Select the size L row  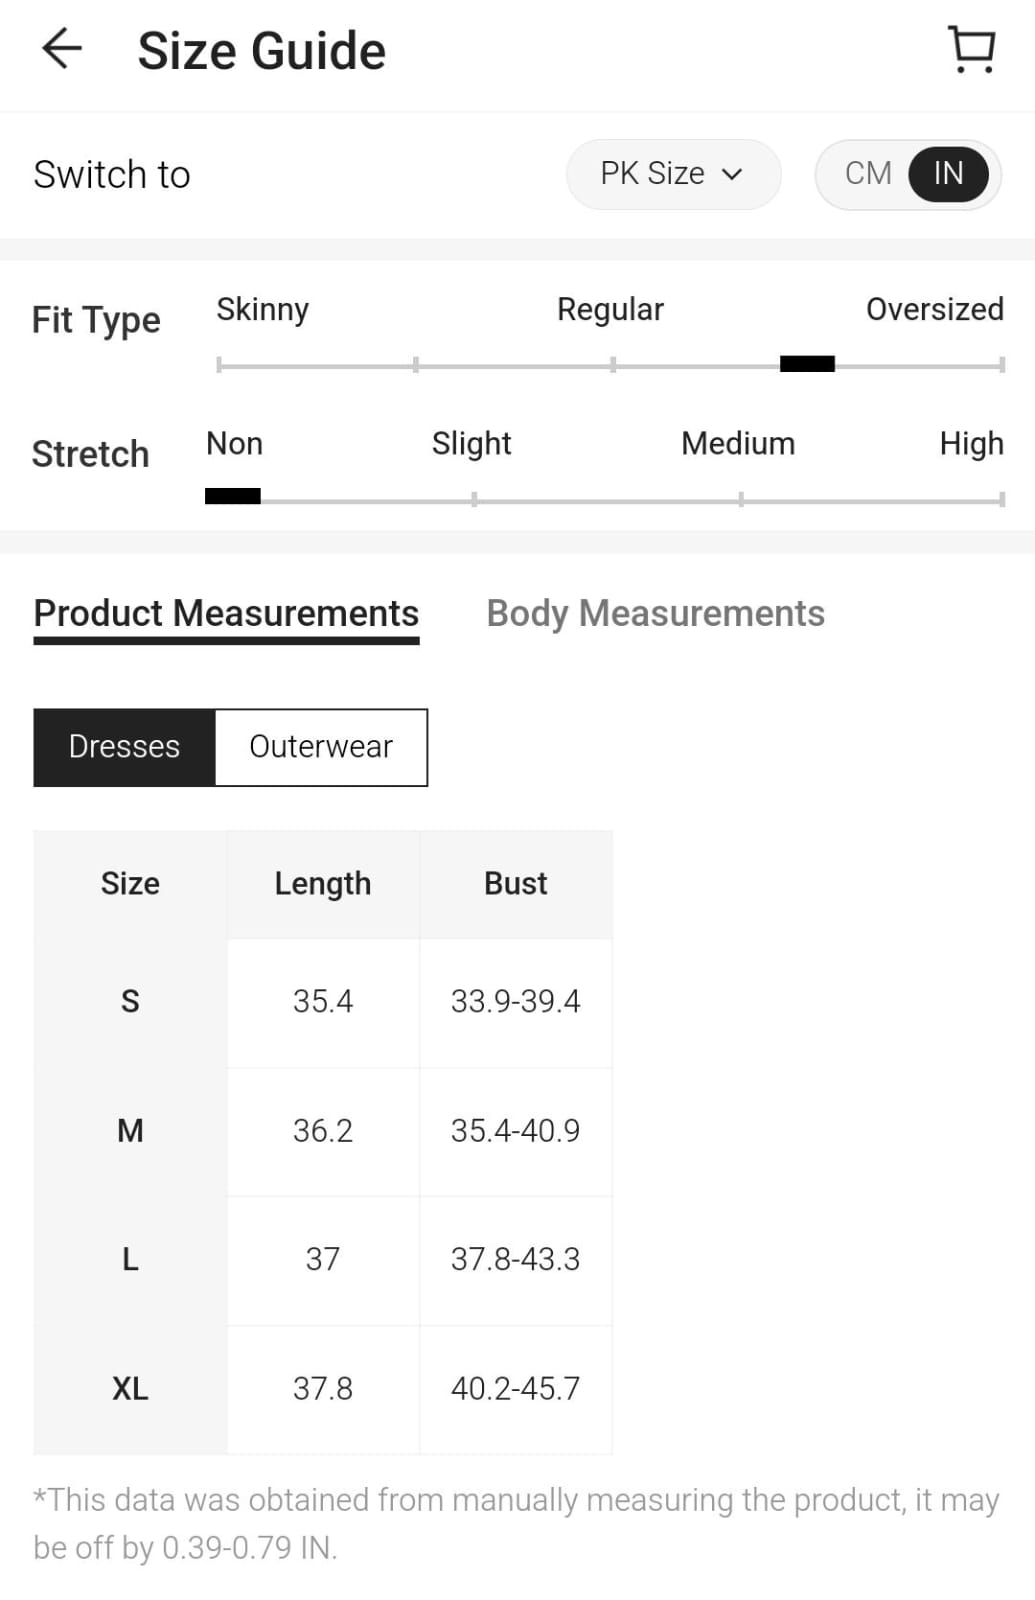point(130,1259)
